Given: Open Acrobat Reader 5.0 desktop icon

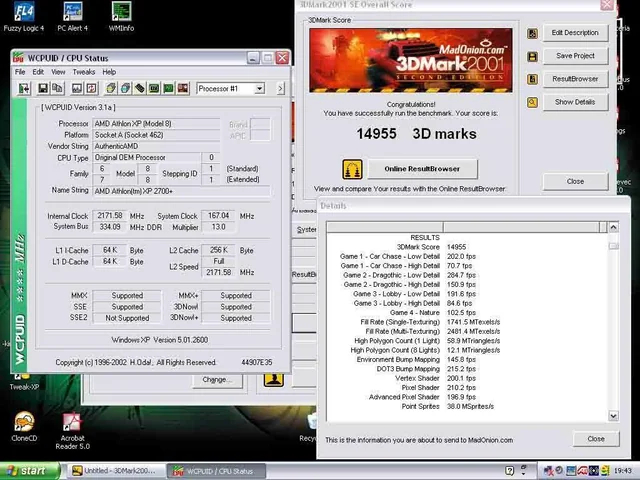Looking at the screenshot, I should [x=72, y=431].
